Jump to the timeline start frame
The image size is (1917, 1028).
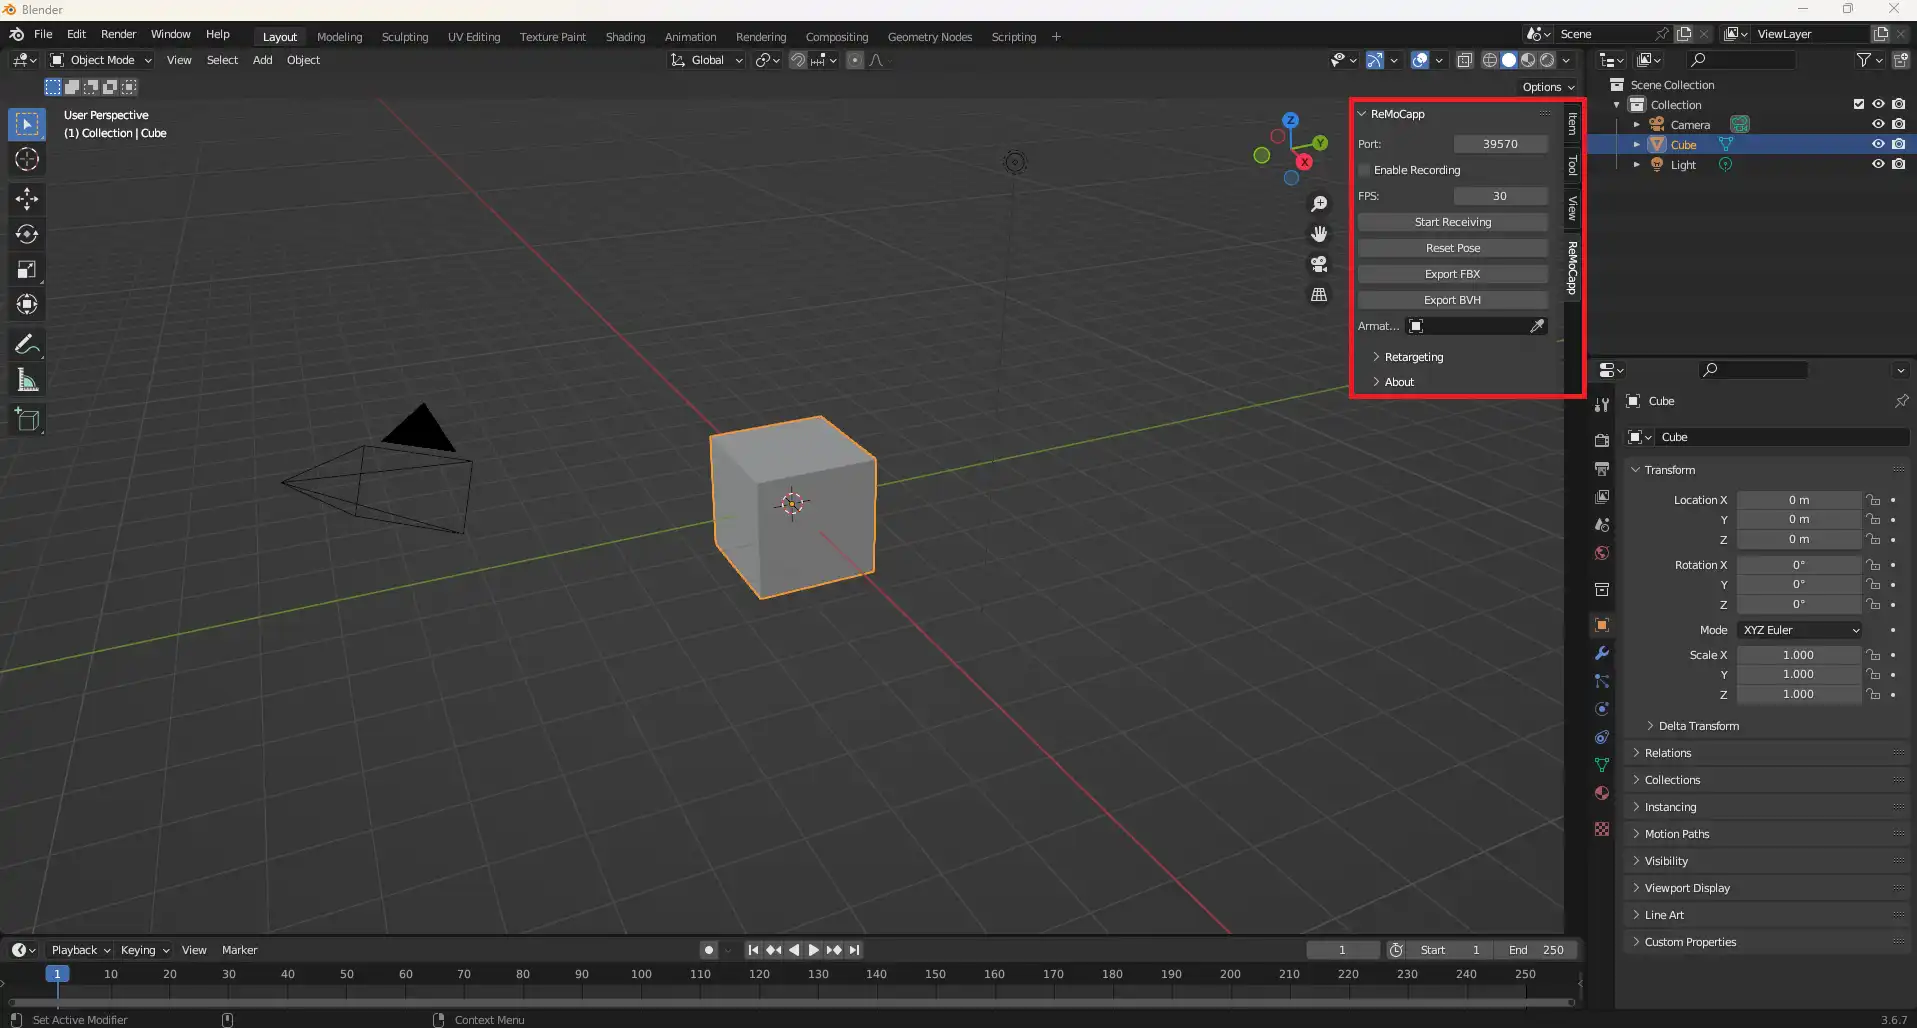pyautogui.click(x=753, y=950)
